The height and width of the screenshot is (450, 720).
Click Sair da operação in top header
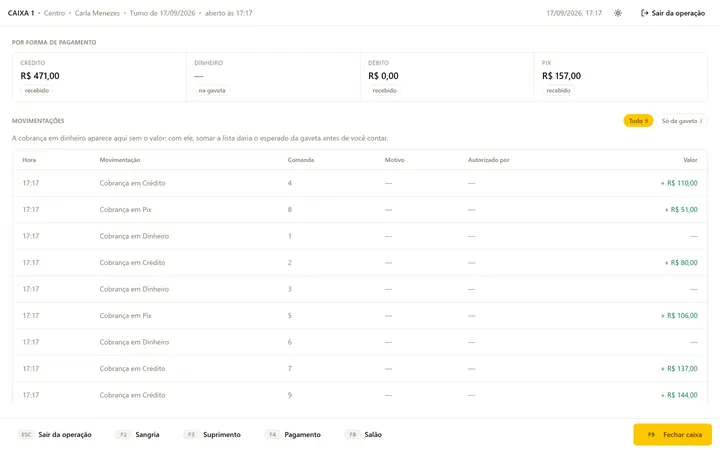pos(673,13)
